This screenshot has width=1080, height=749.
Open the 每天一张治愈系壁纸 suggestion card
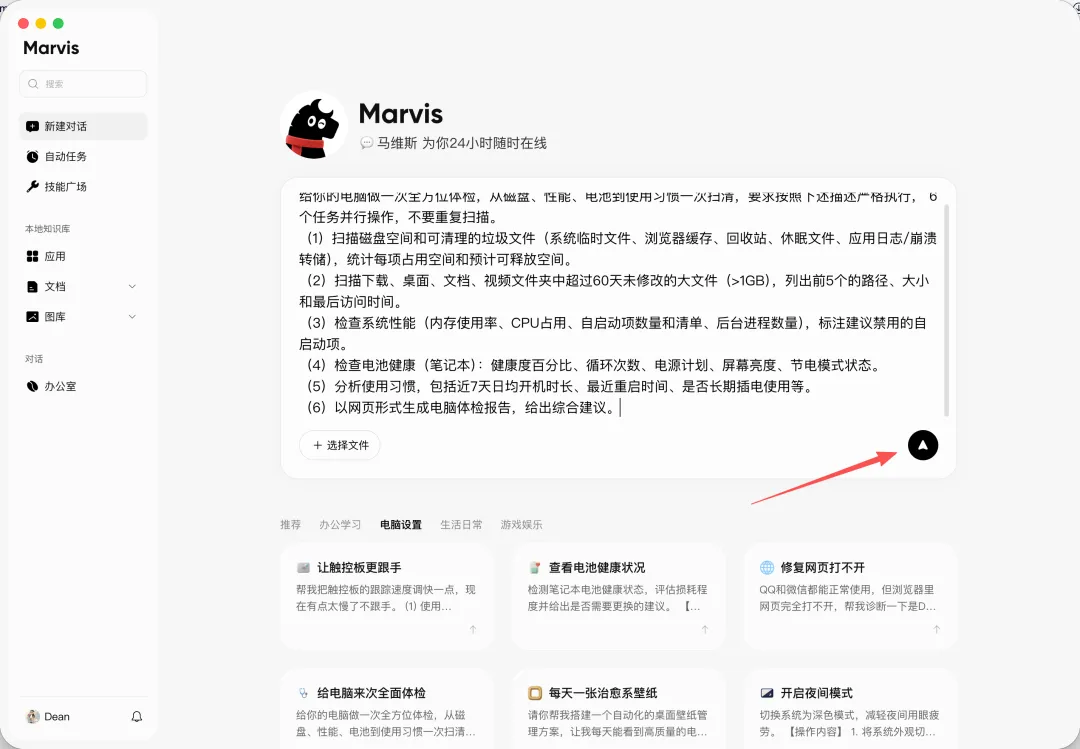619,710
